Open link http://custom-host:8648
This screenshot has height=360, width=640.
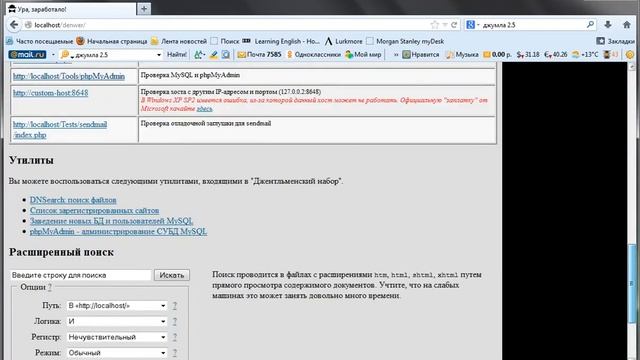51,93
